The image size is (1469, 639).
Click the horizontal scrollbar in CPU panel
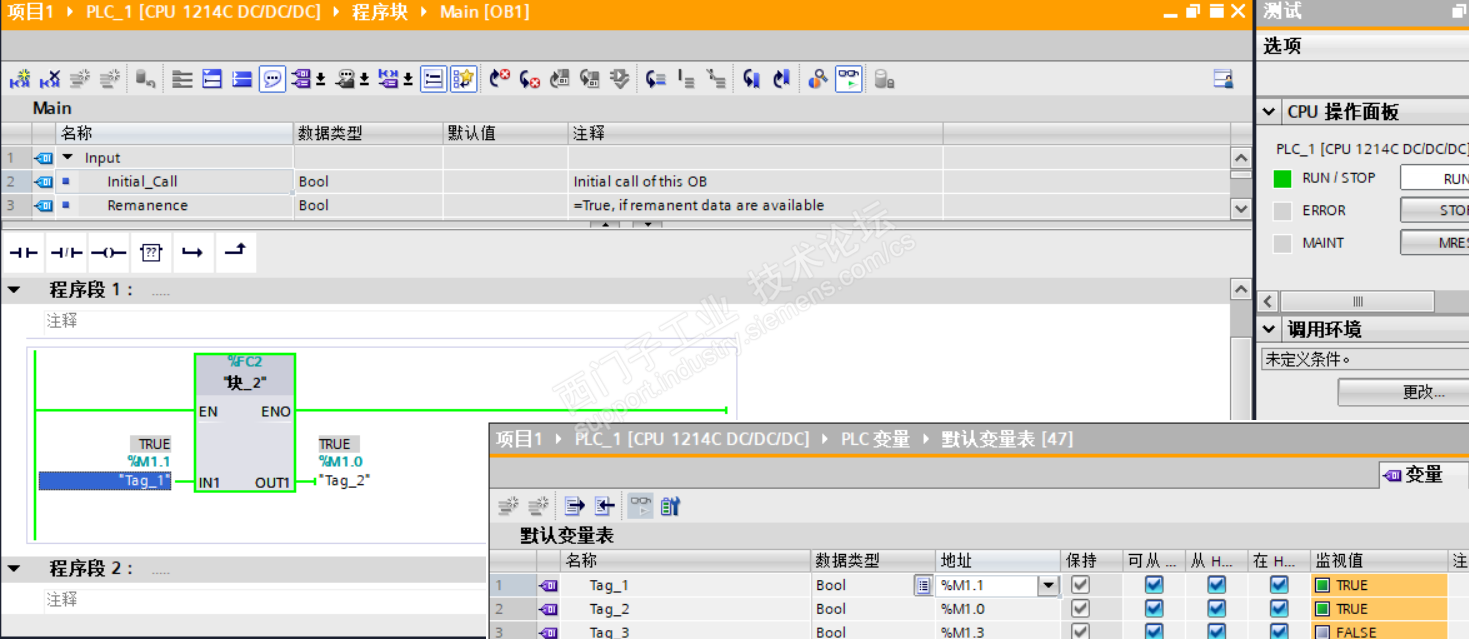pos(1357,301)
